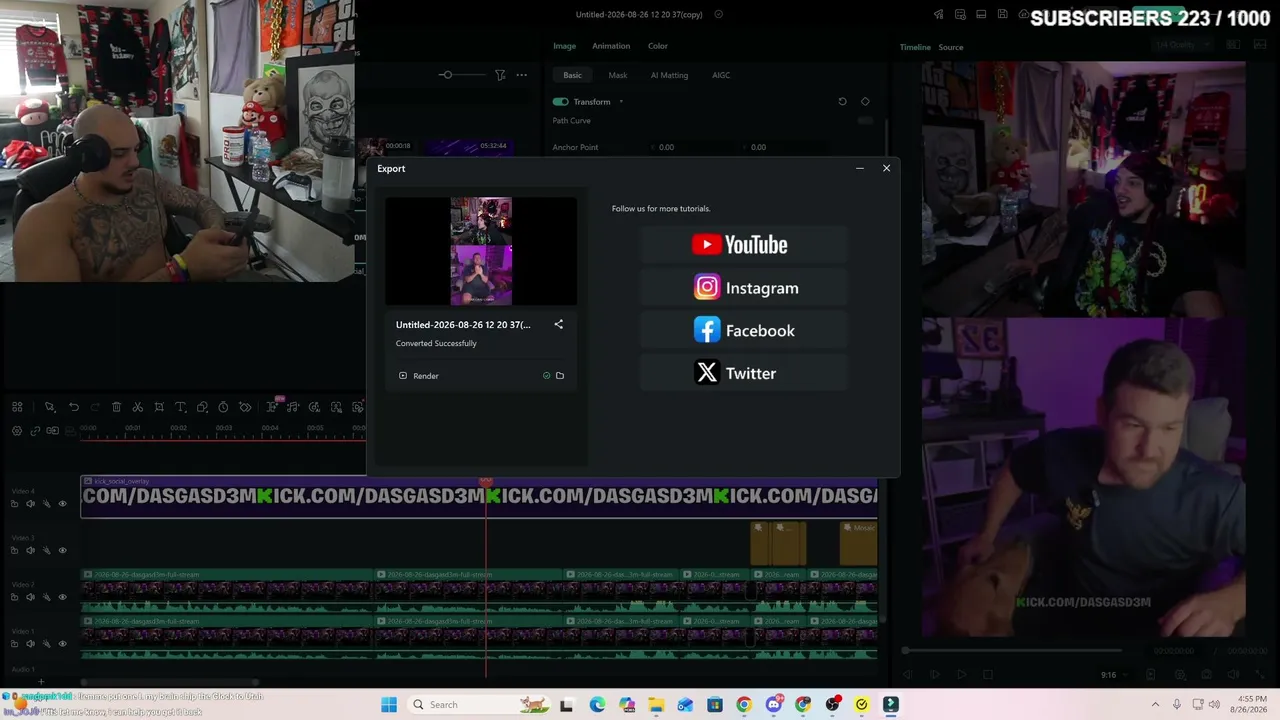Lock the Video 2 track
1280x720 pixels.
(x=14, y=597)
